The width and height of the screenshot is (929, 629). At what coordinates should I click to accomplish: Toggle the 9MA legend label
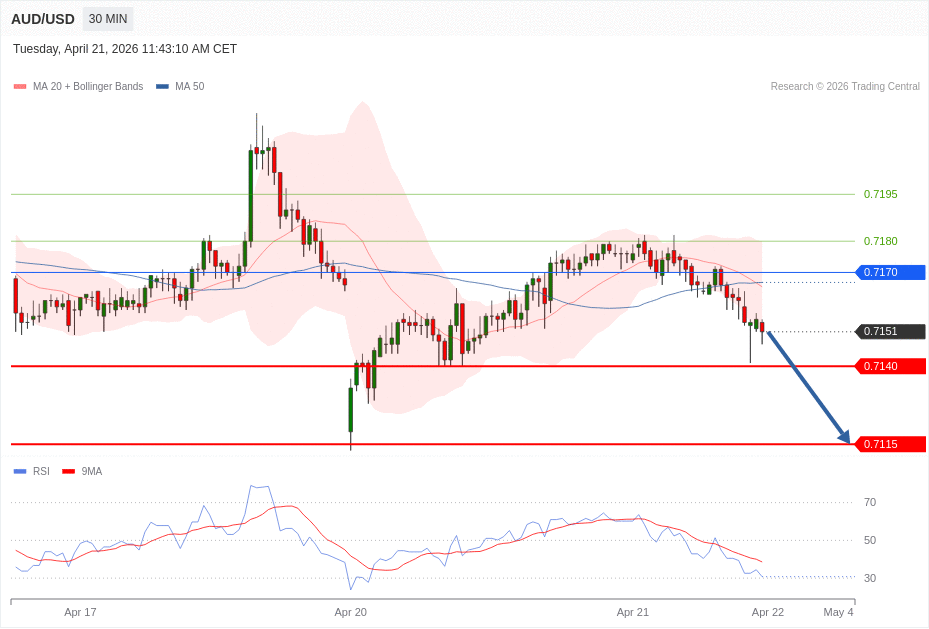tap(92, 471)
